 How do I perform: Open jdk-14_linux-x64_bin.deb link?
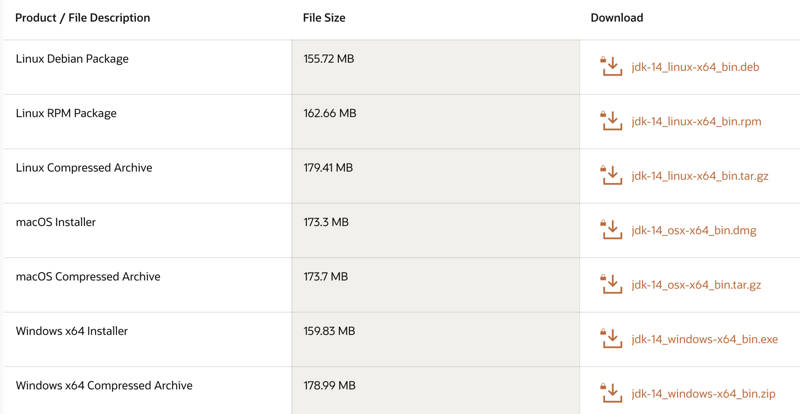pyautogui.click(x=695, y=68)
